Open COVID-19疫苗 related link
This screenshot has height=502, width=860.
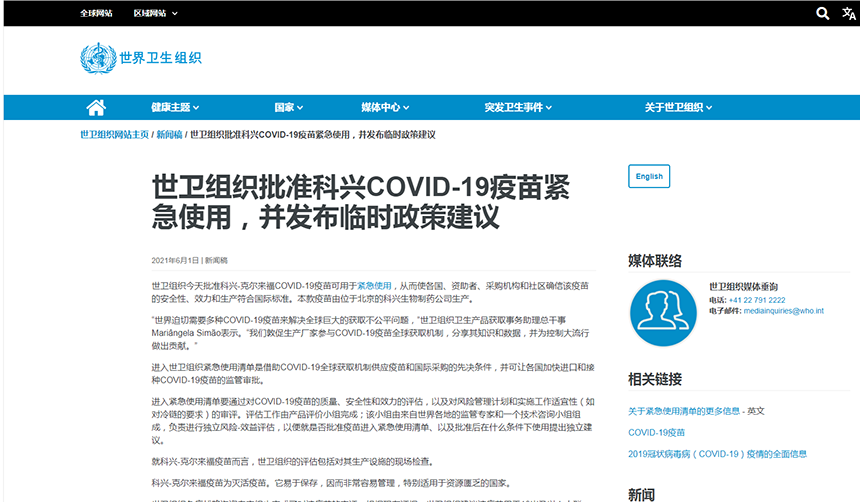[656, 432]
